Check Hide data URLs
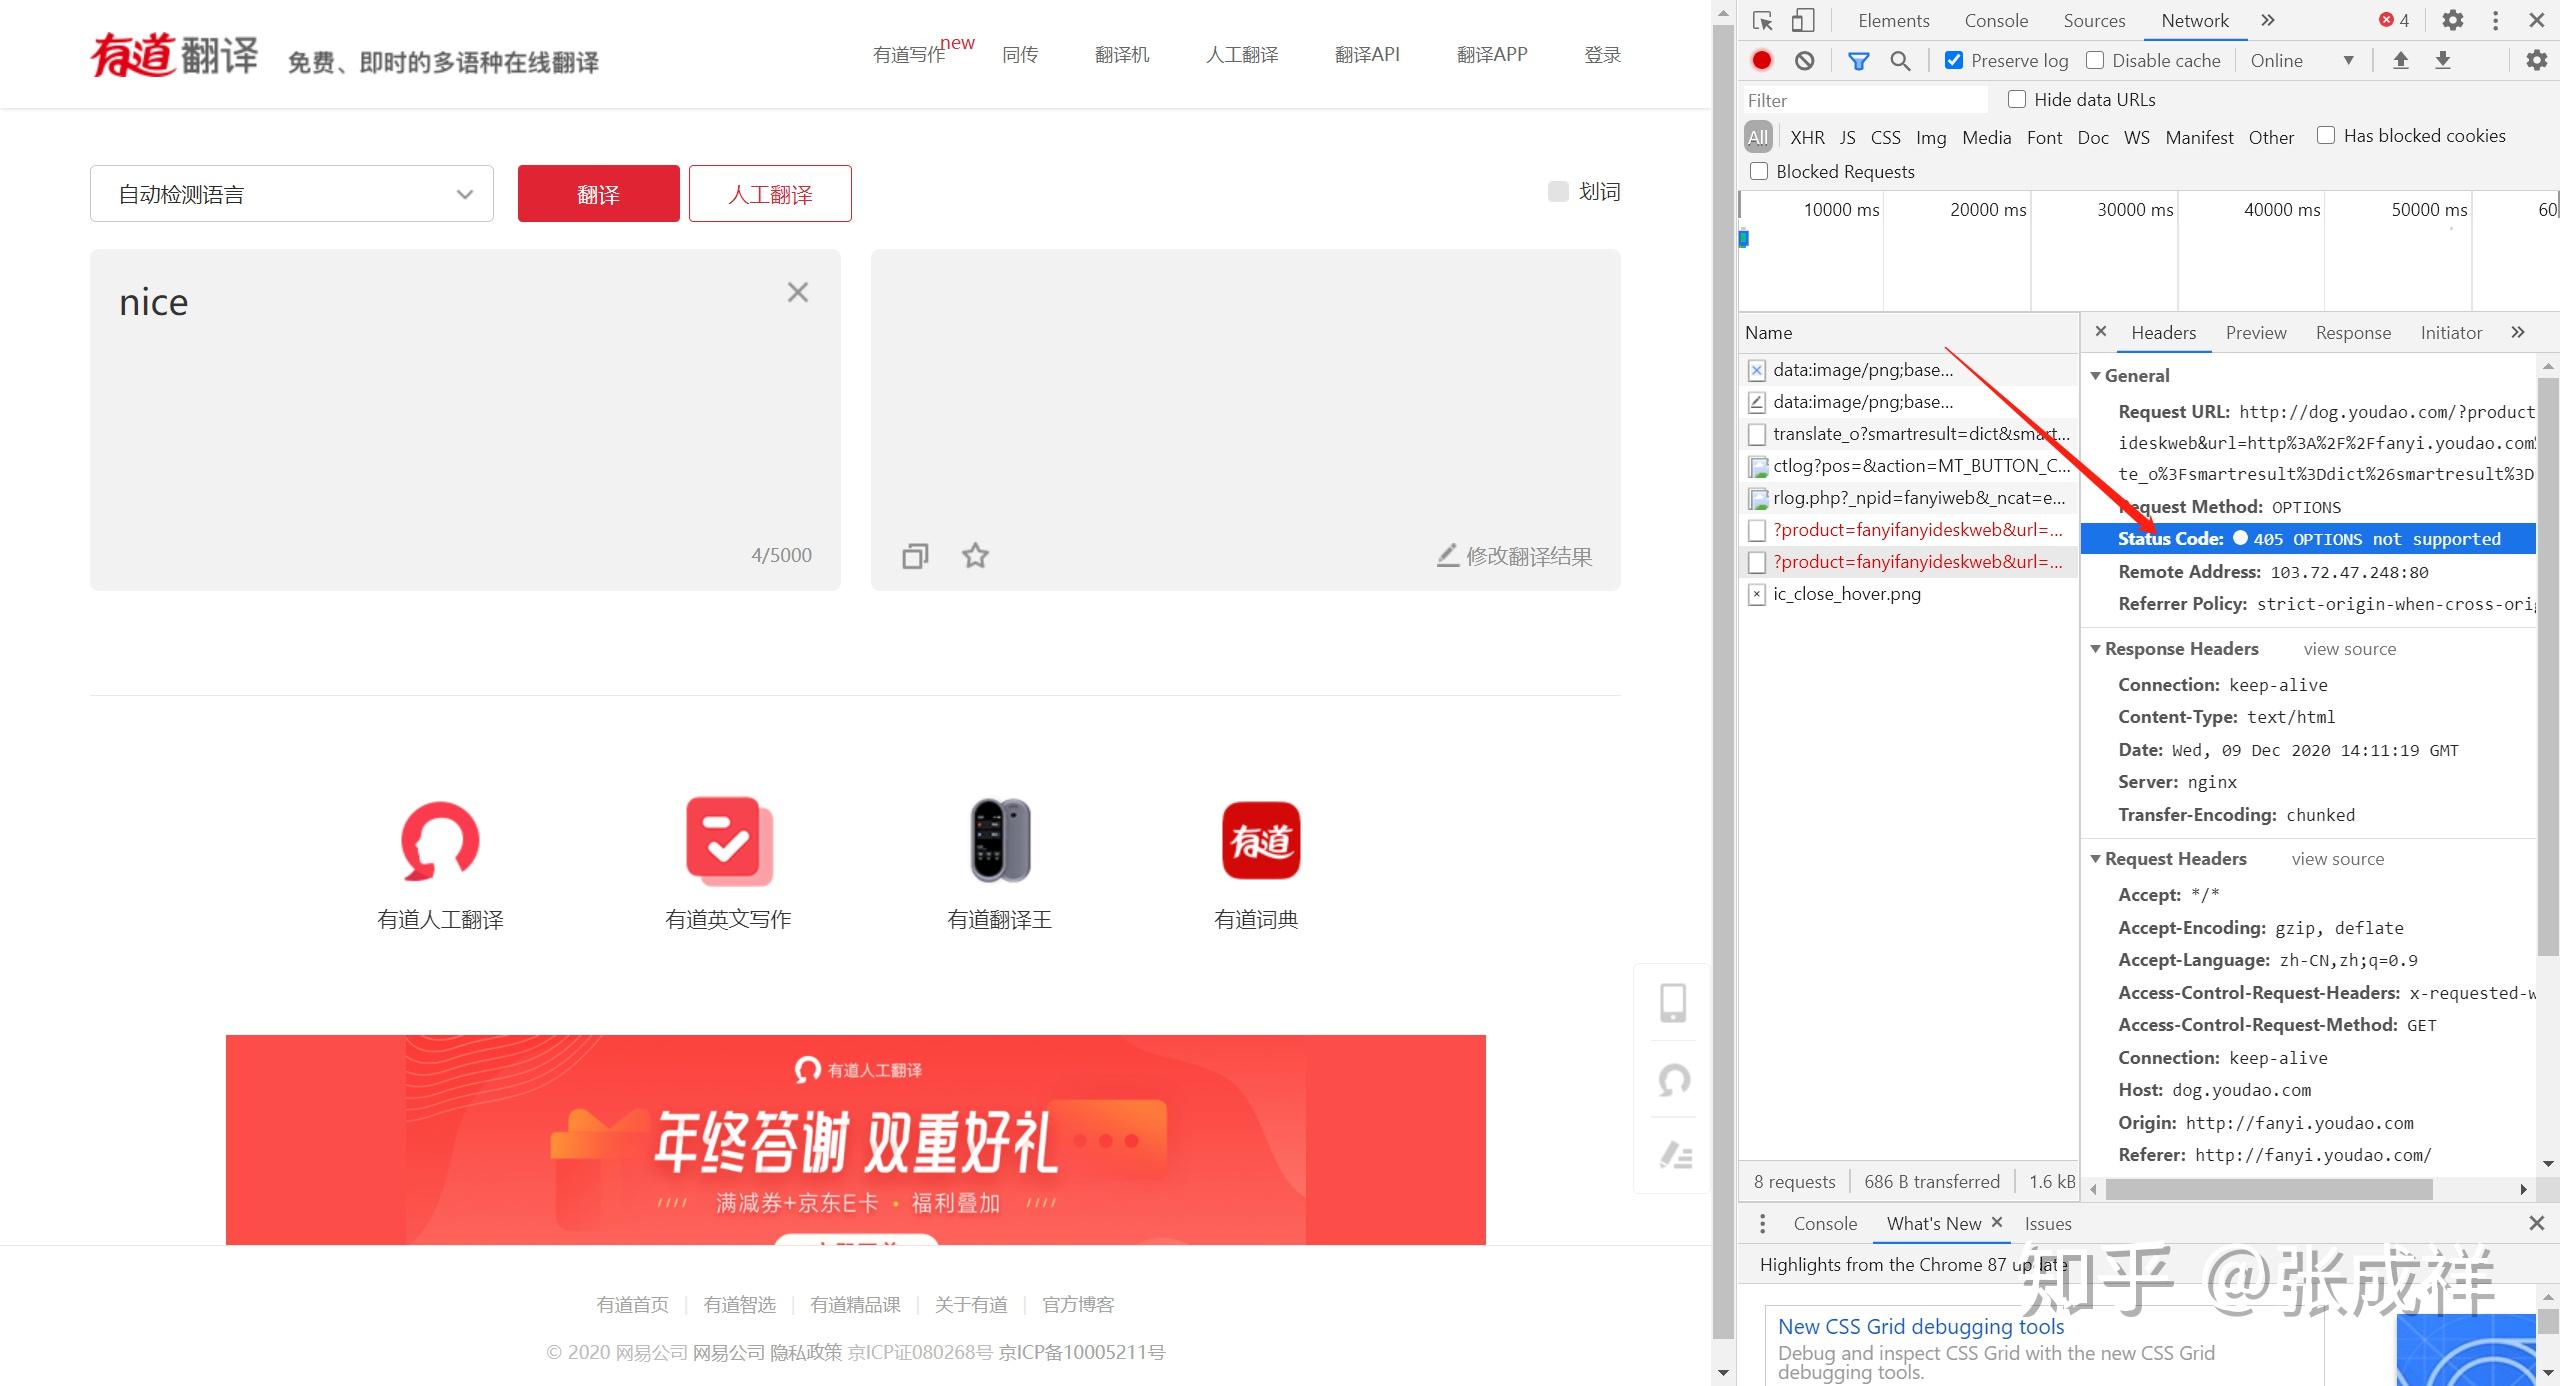The image size is (2560, 1386). [x=2017, y=99]
